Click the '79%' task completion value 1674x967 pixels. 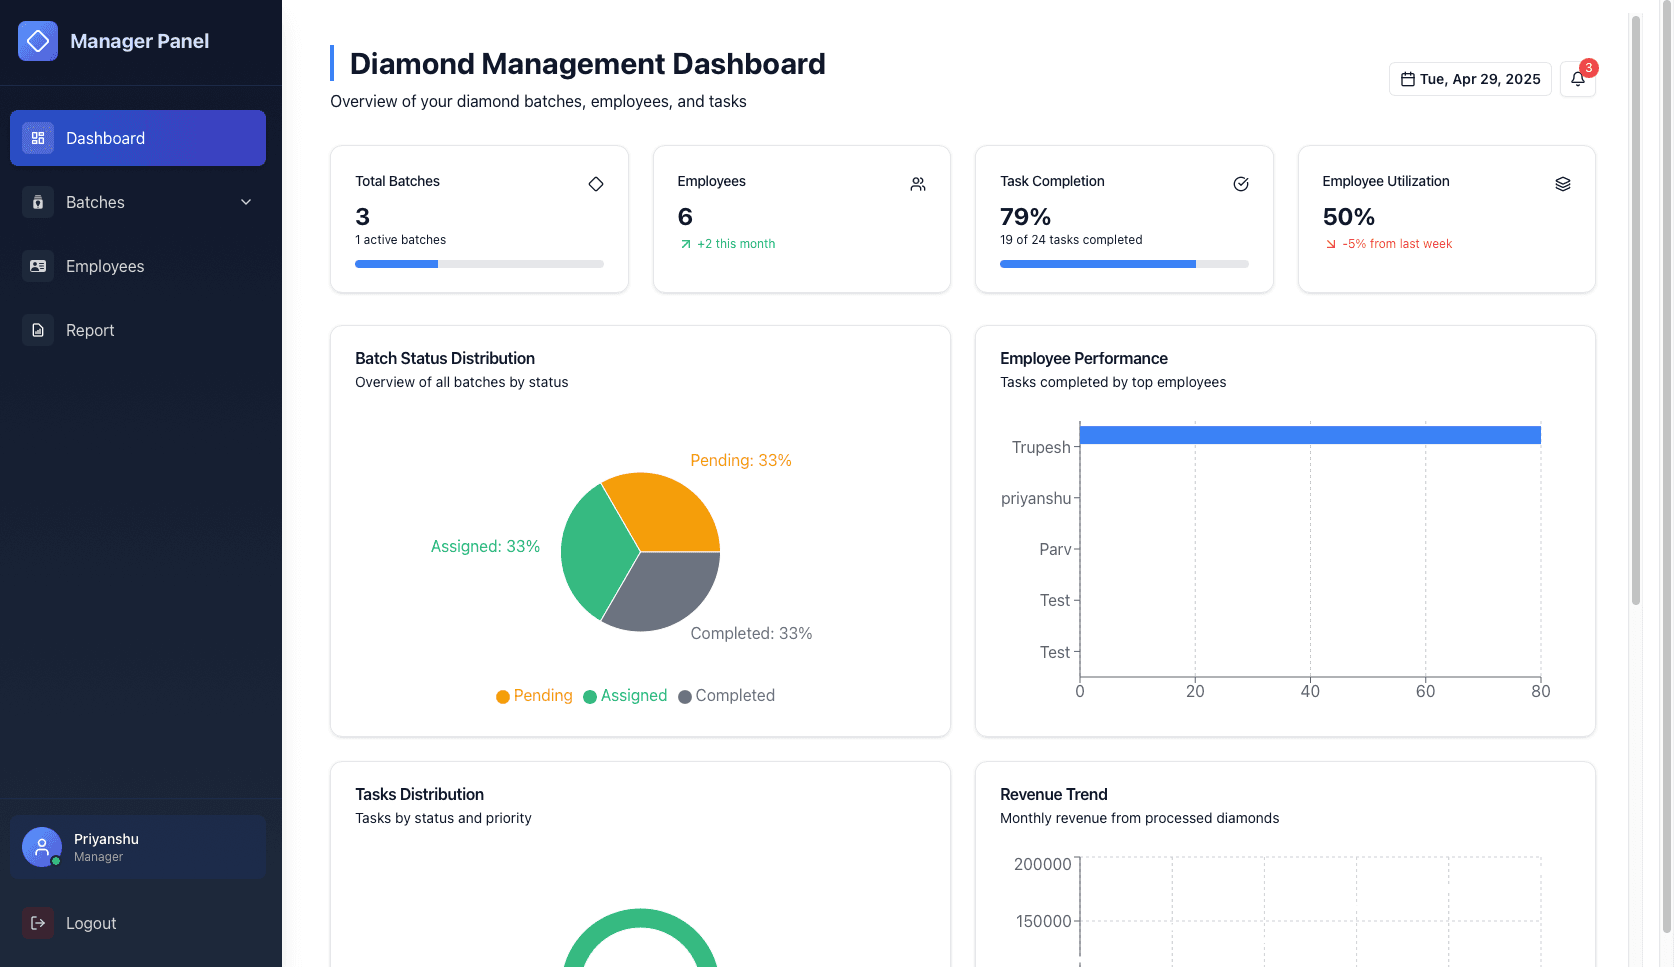(1025, 217)
